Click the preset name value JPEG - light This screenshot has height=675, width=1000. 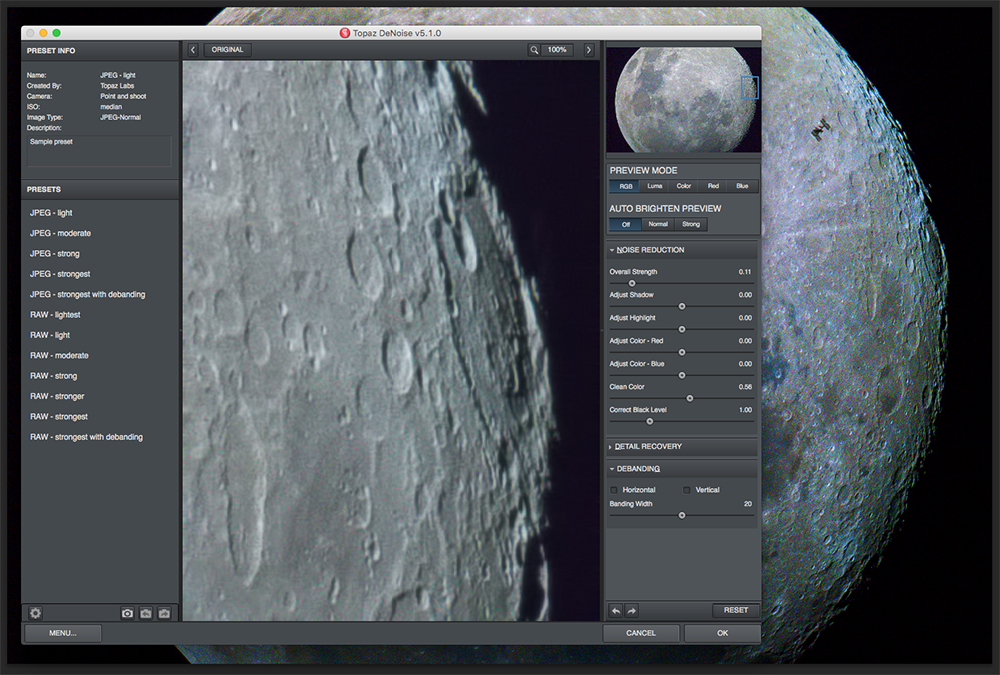118,75
